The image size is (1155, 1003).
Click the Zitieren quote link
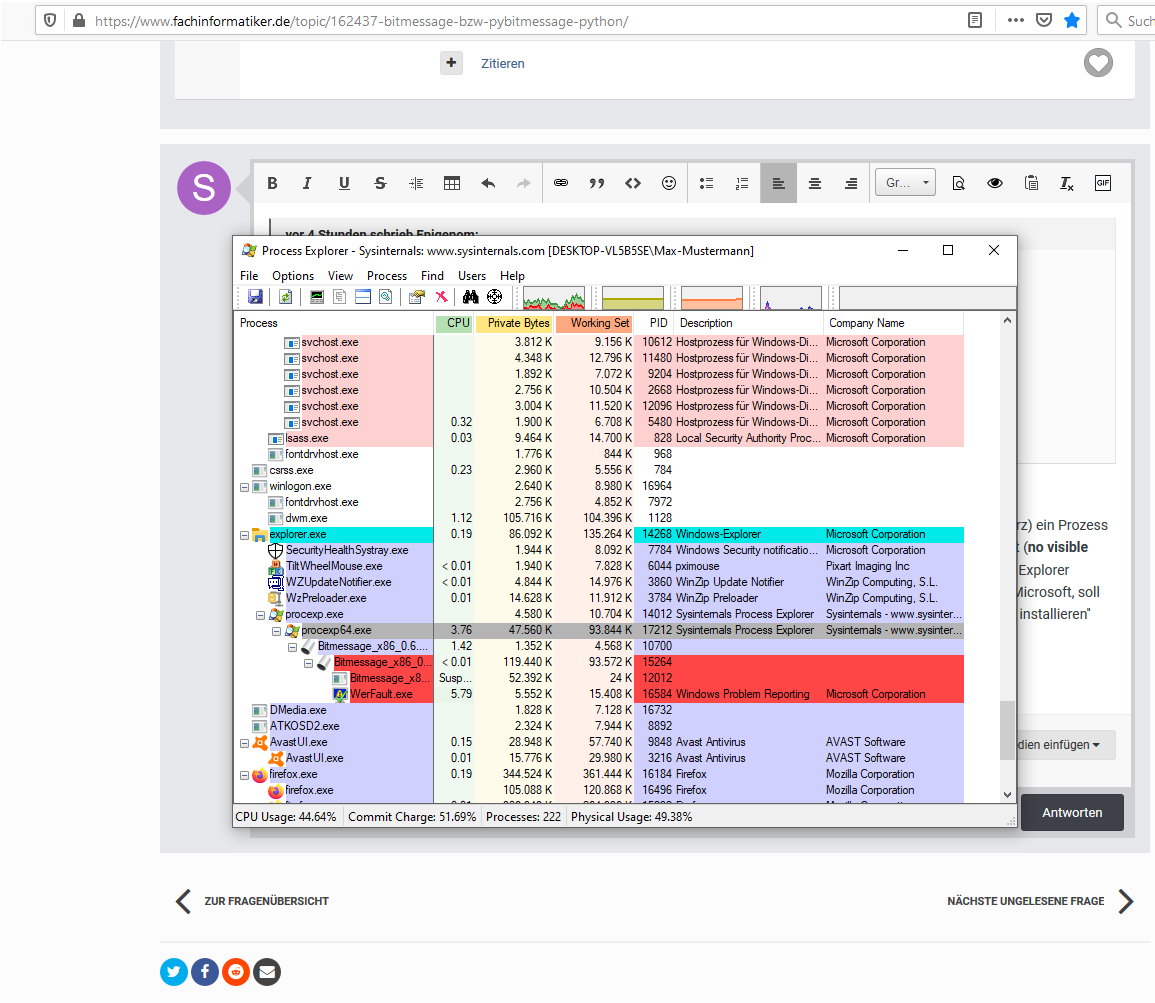click(x=503, y=63)
